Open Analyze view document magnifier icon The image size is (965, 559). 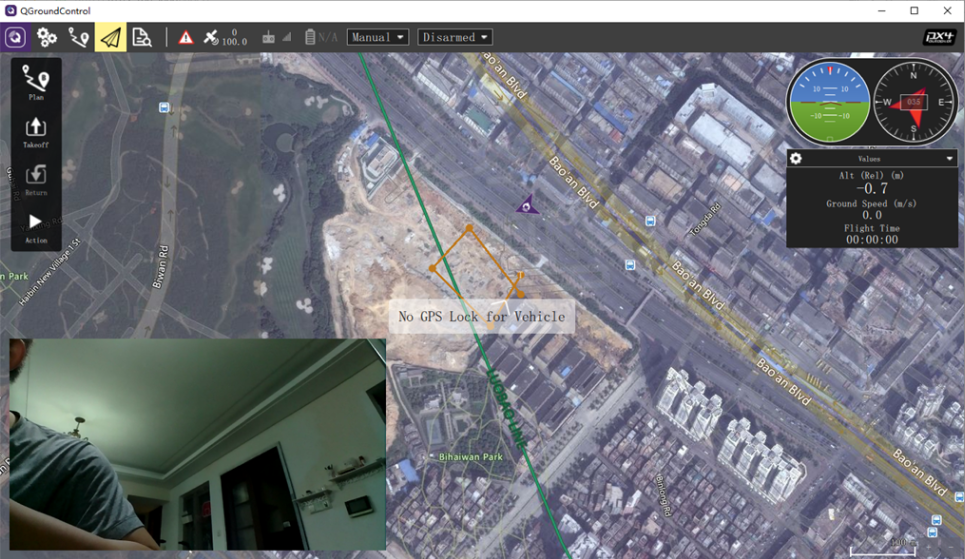point(142,38)
